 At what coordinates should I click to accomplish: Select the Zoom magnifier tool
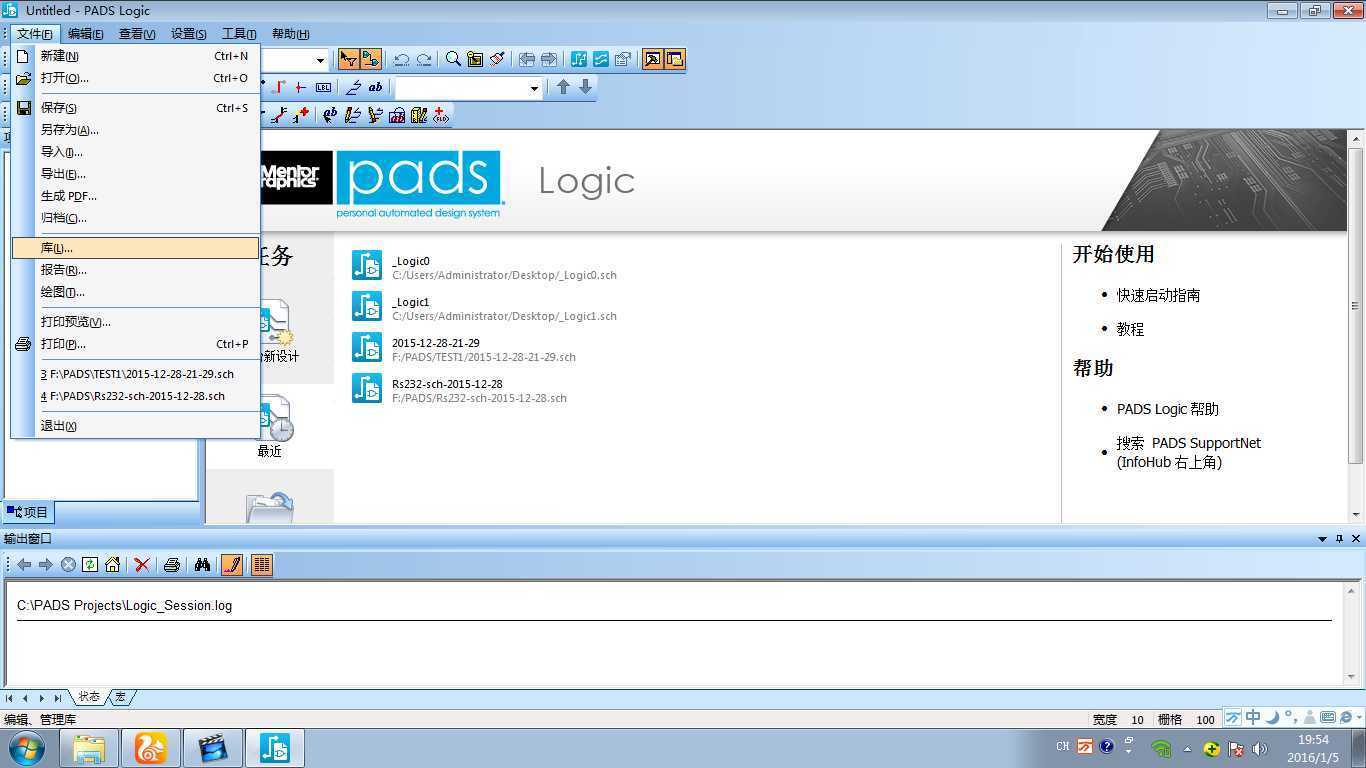click(x=453, y=59)
